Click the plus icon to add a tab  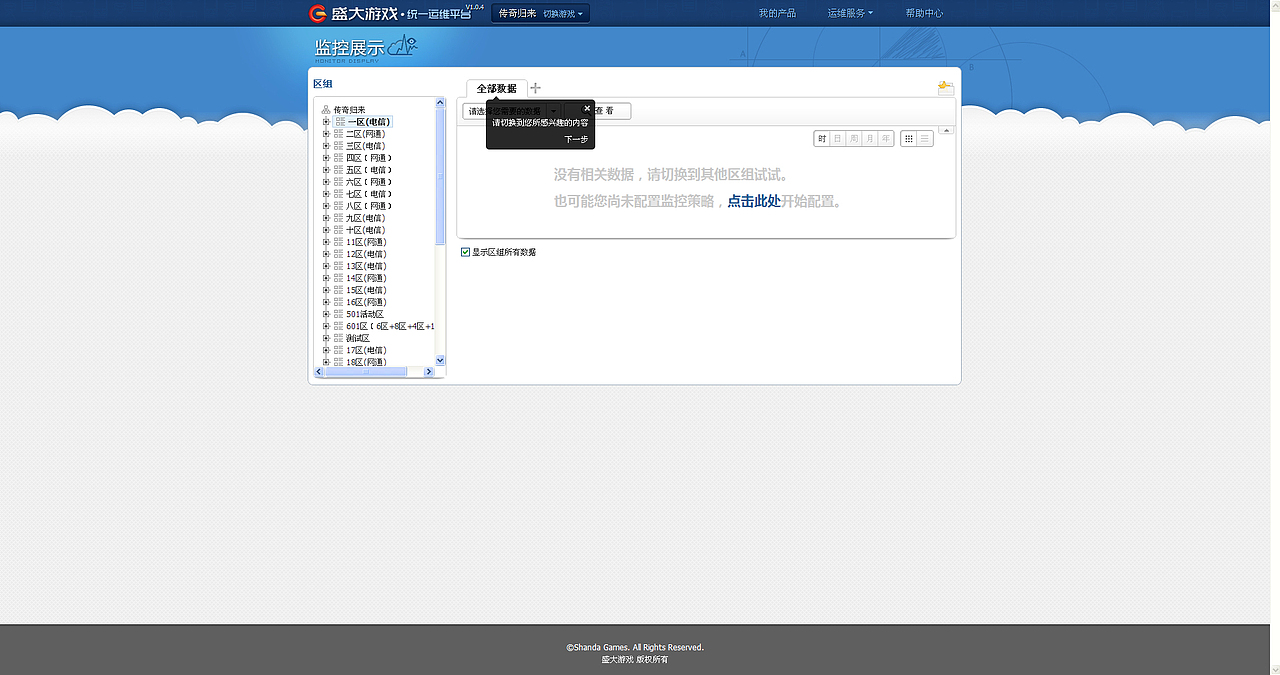click(x=535, y=88)
